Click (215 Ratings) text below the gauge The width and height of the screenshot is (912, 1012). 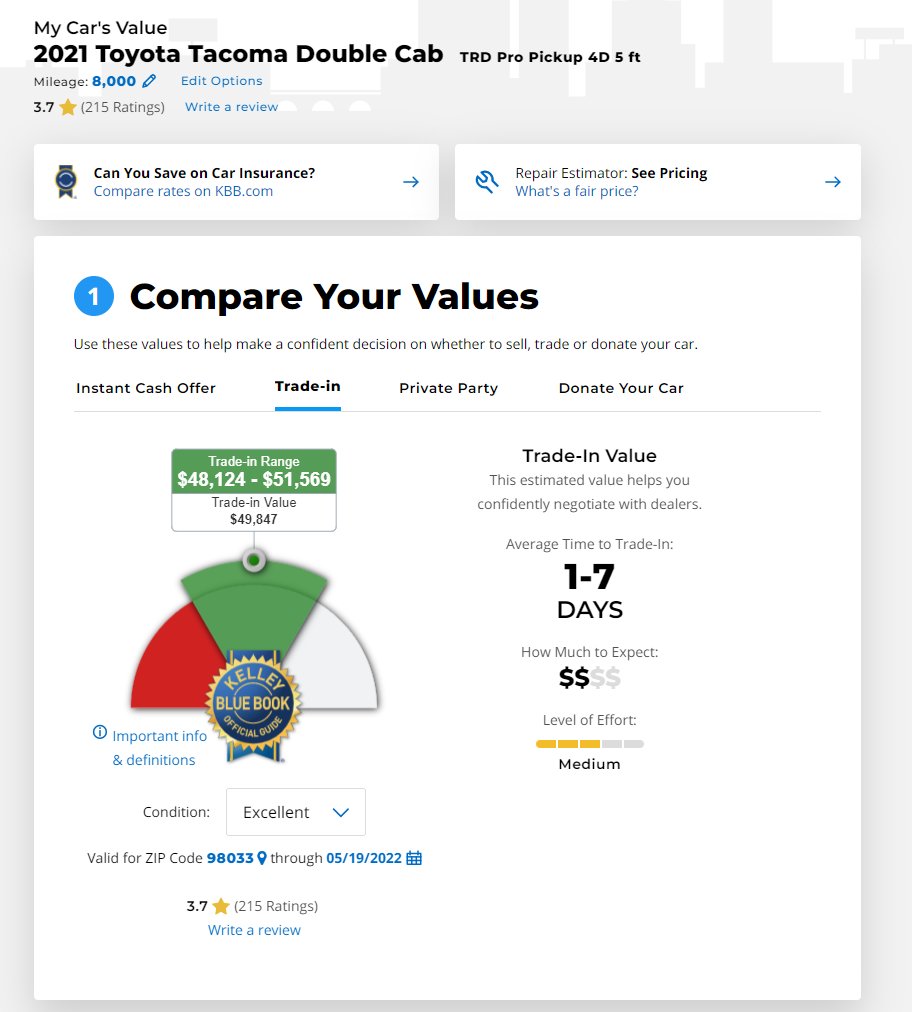coord(276,906)
